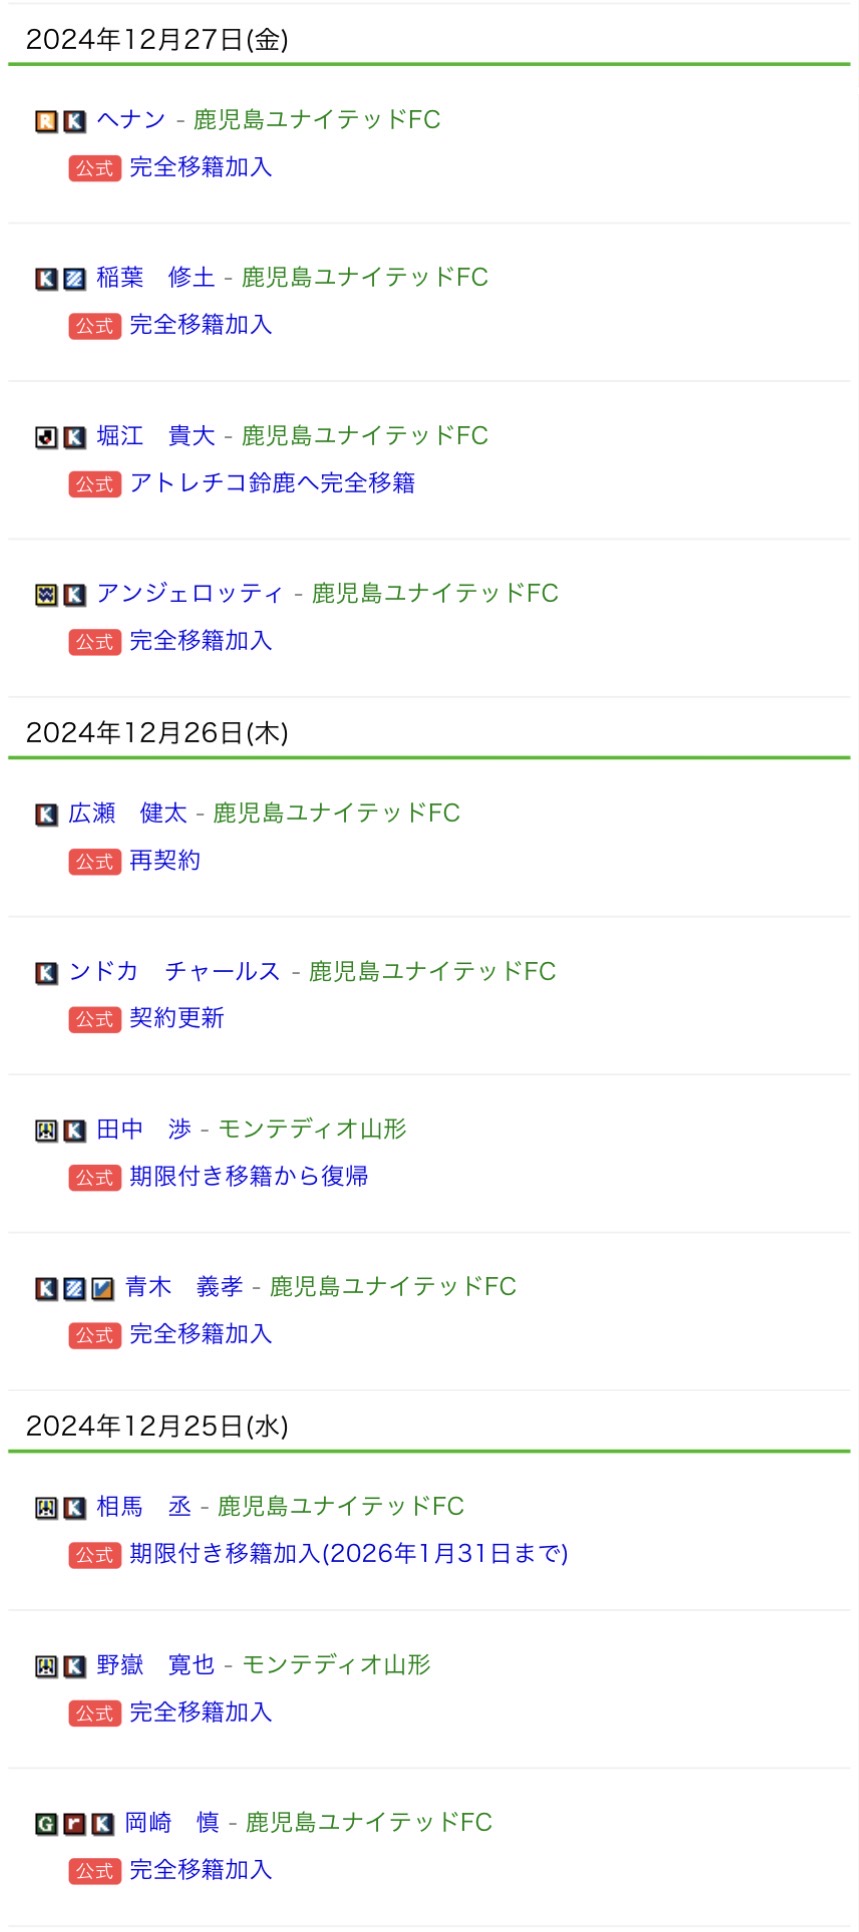Open 鹿児島ユナイテッドFC link beside 堀江 貴大

point(365,436)
